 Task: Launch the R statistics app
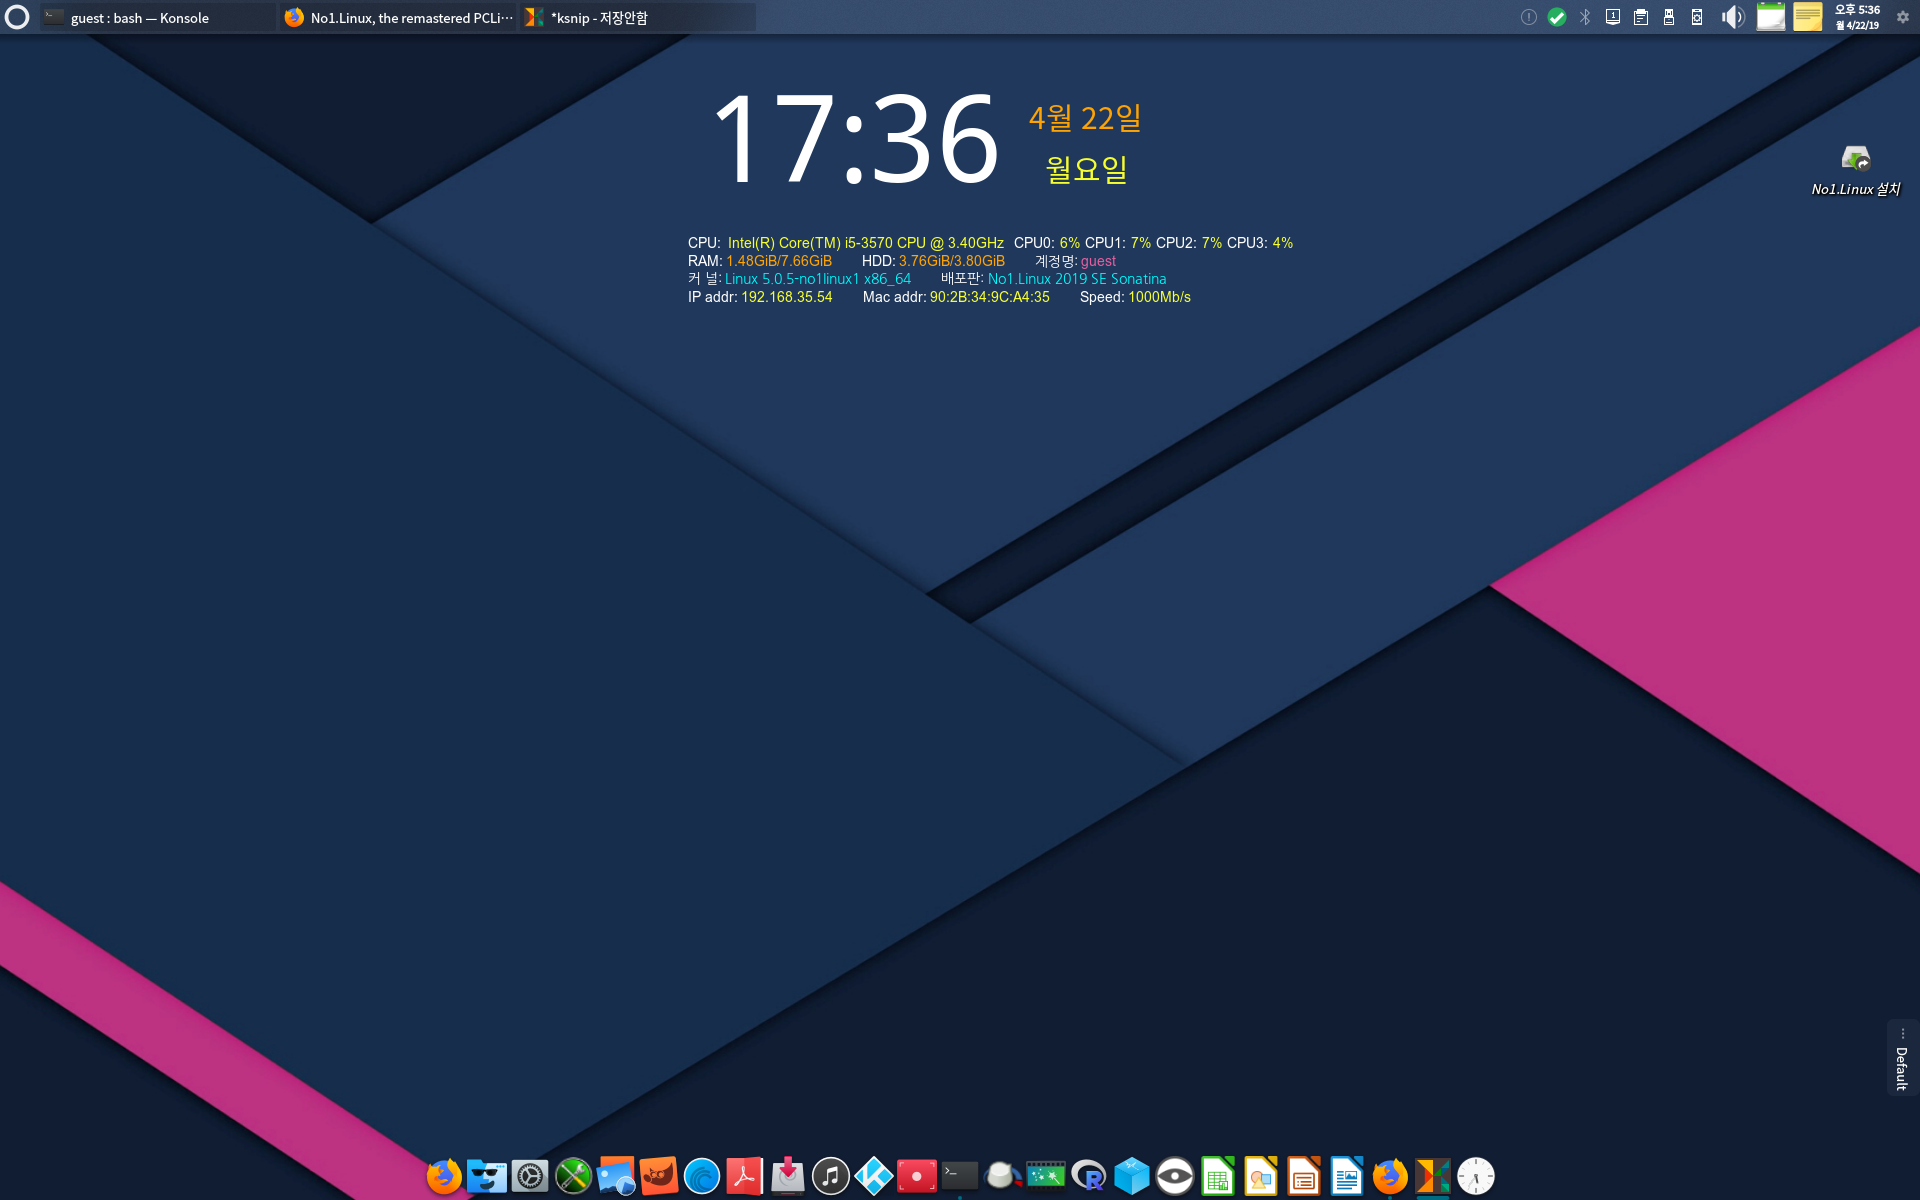point(1089,1176)
